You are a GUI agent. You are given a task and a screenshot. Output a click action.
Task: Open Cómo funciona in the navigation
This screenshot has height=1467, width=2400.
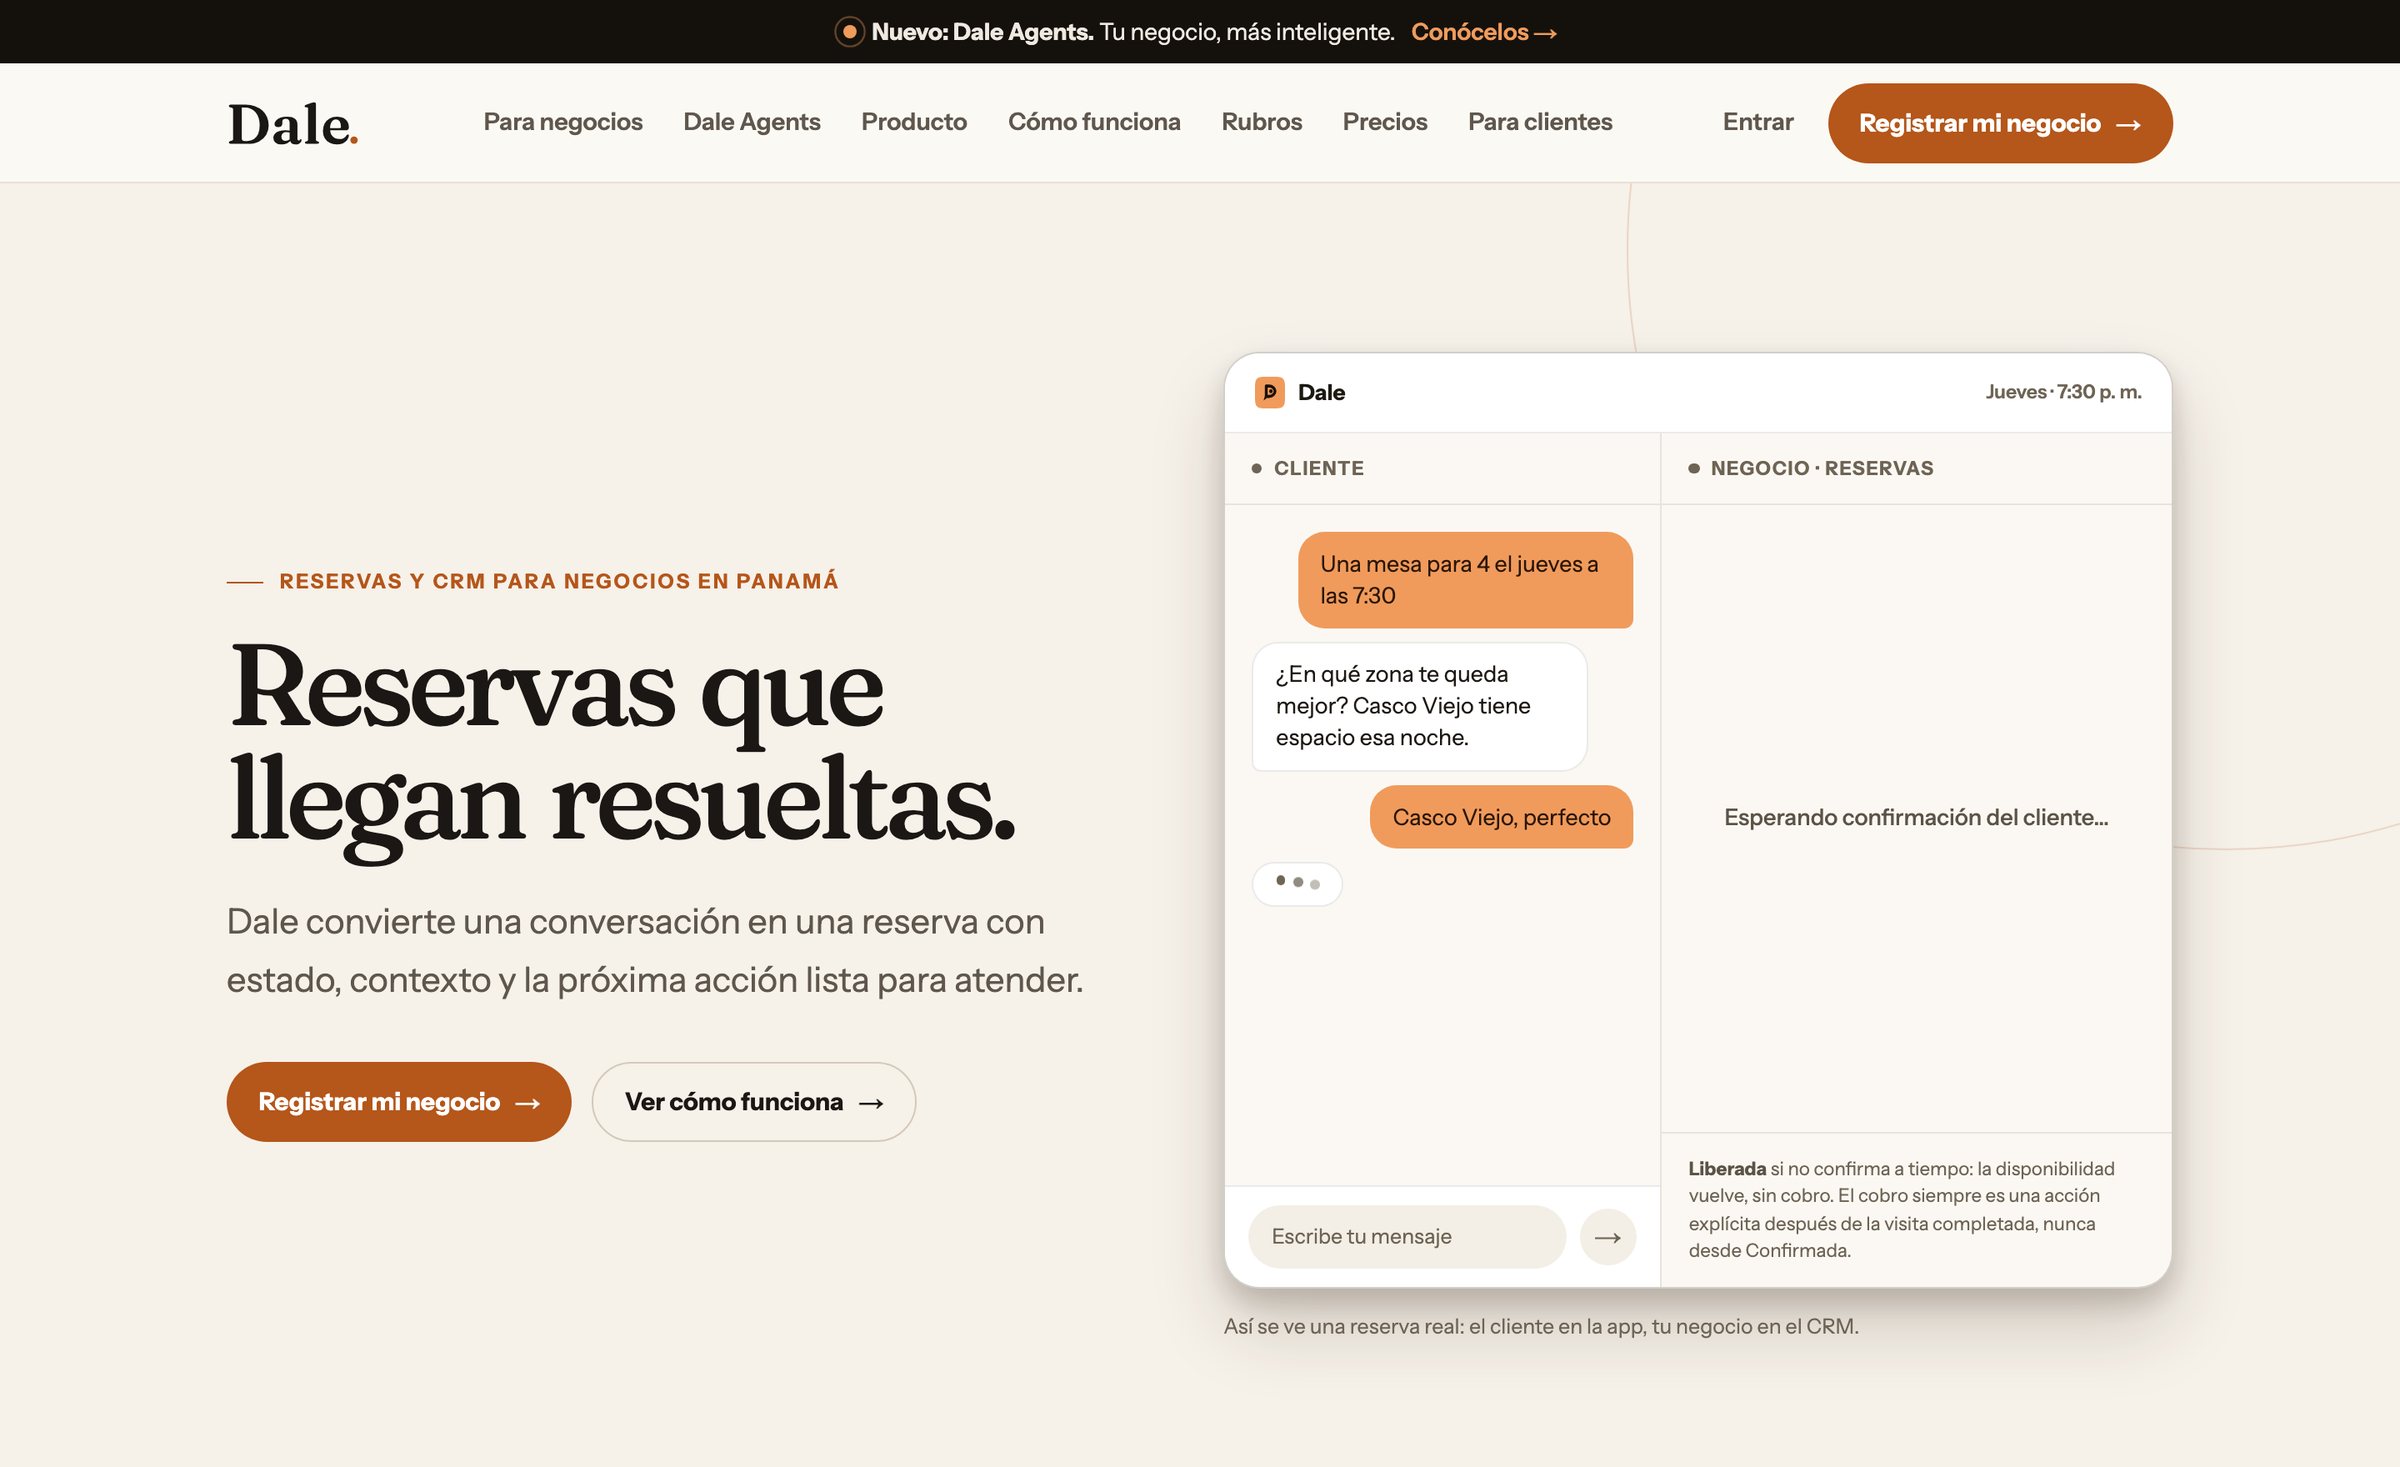pos(1094,122)
